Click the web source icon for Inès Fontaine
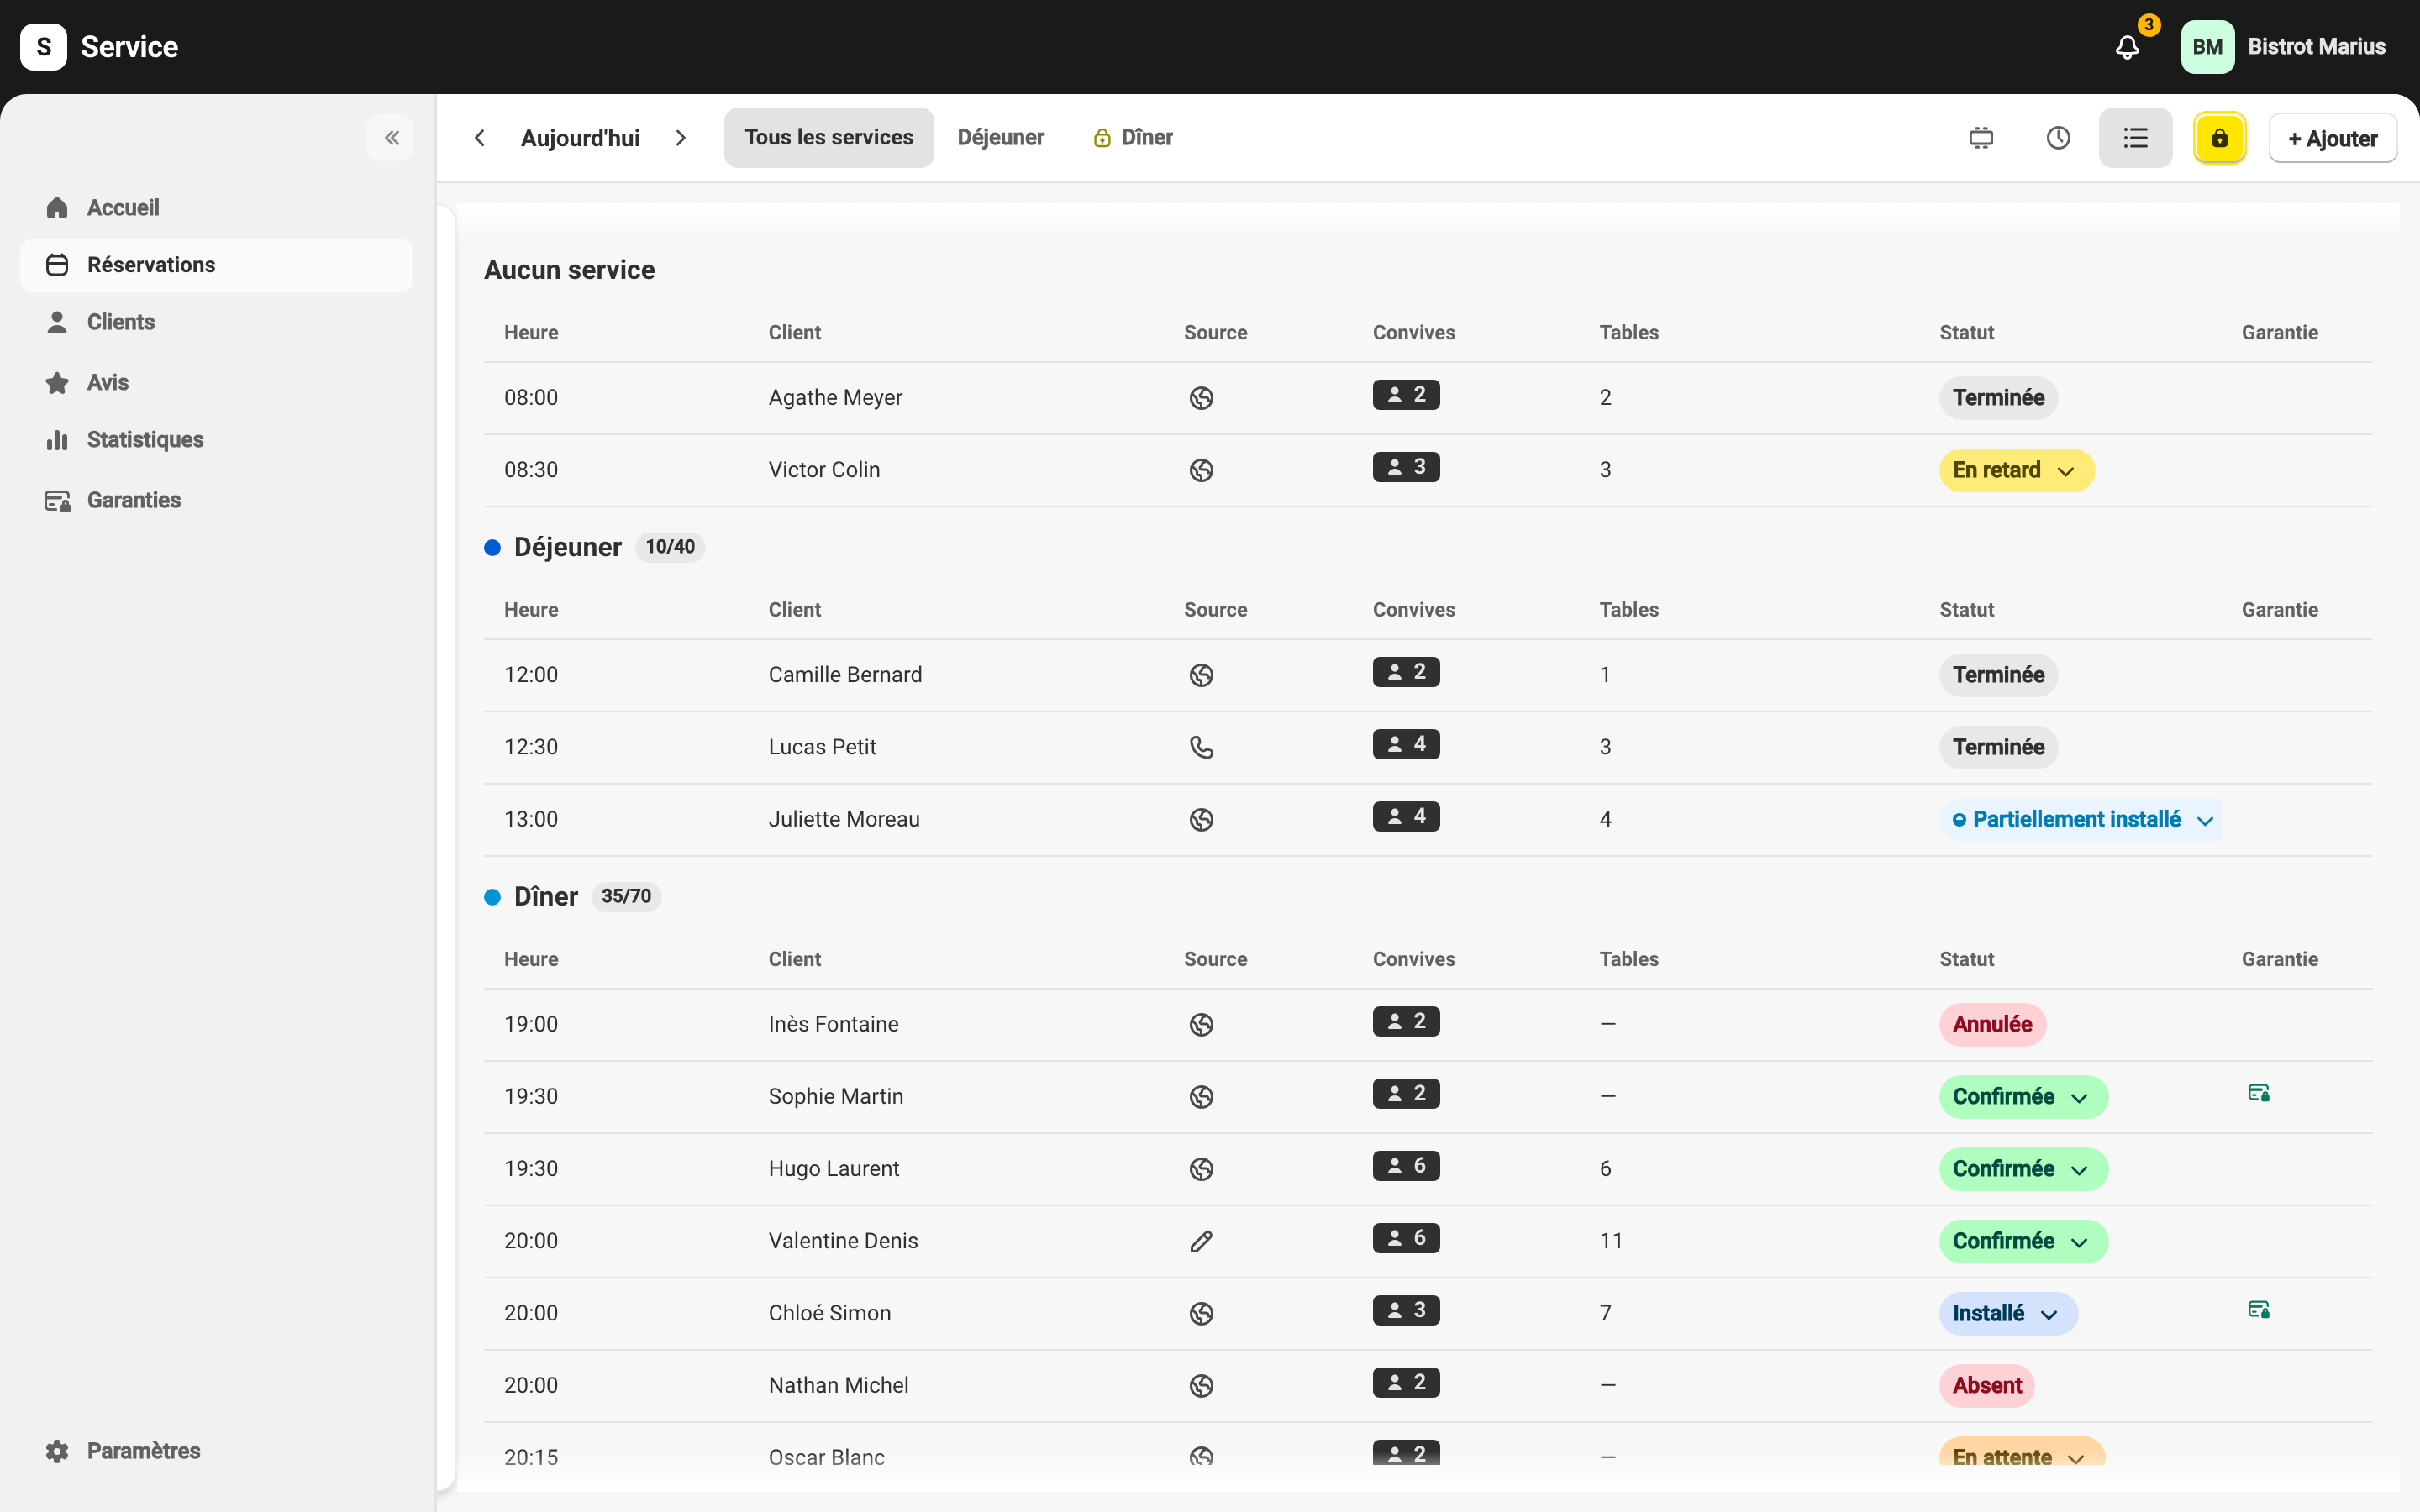Viewport: 2420px width, 1512px height. click(1201, 1025)
